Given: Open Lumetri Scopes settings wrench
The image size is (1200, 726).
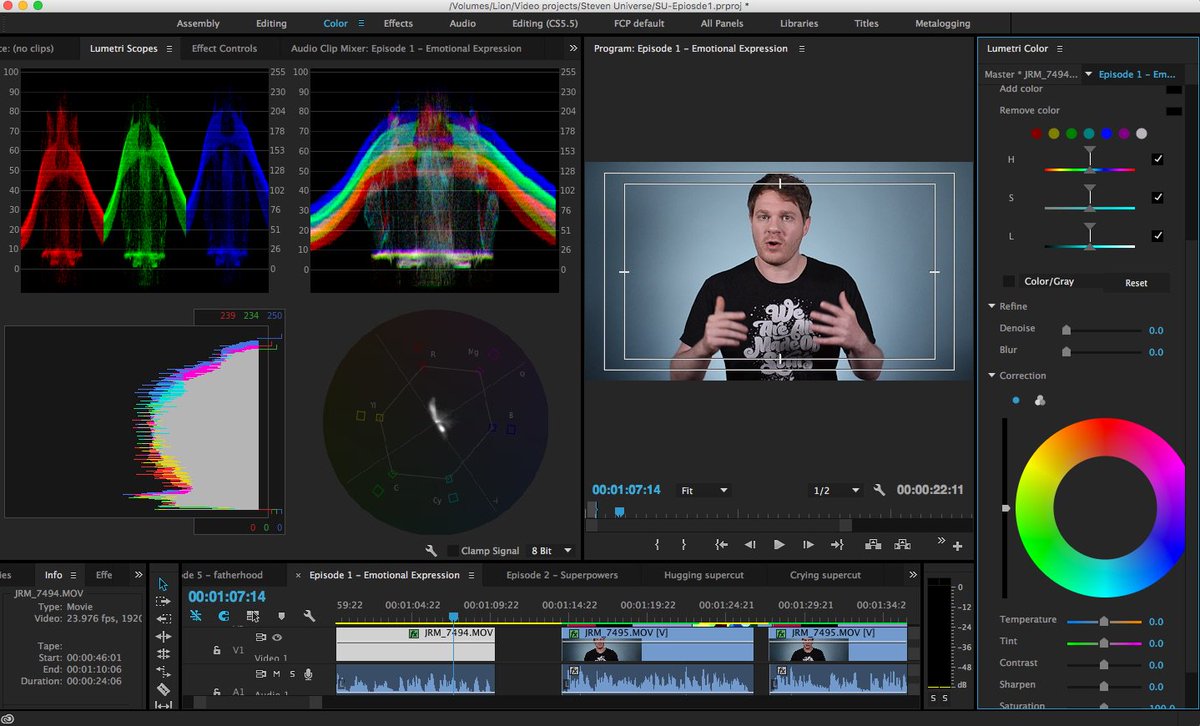Looking at the screenshot, I should [x=432, y=551].
